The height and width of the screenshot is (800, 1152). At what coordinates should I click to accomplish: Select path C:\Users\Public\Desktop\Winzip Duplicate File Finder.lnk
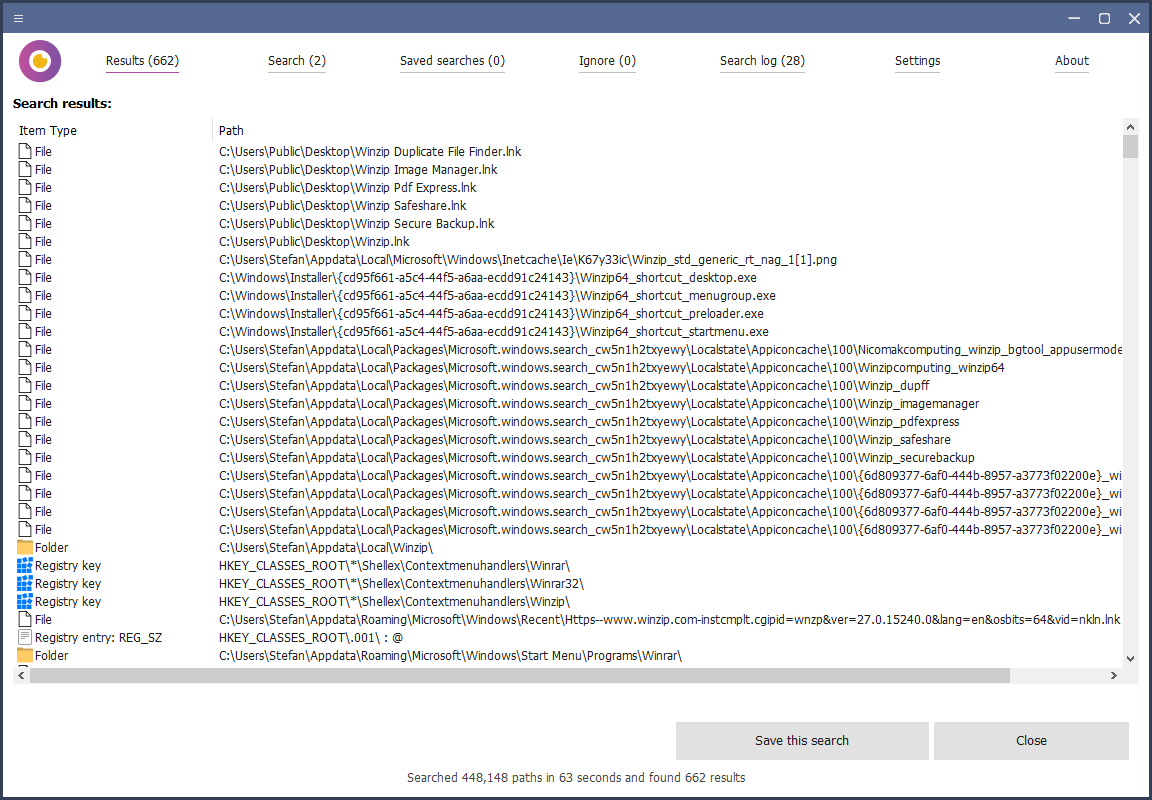pos(370,151)
